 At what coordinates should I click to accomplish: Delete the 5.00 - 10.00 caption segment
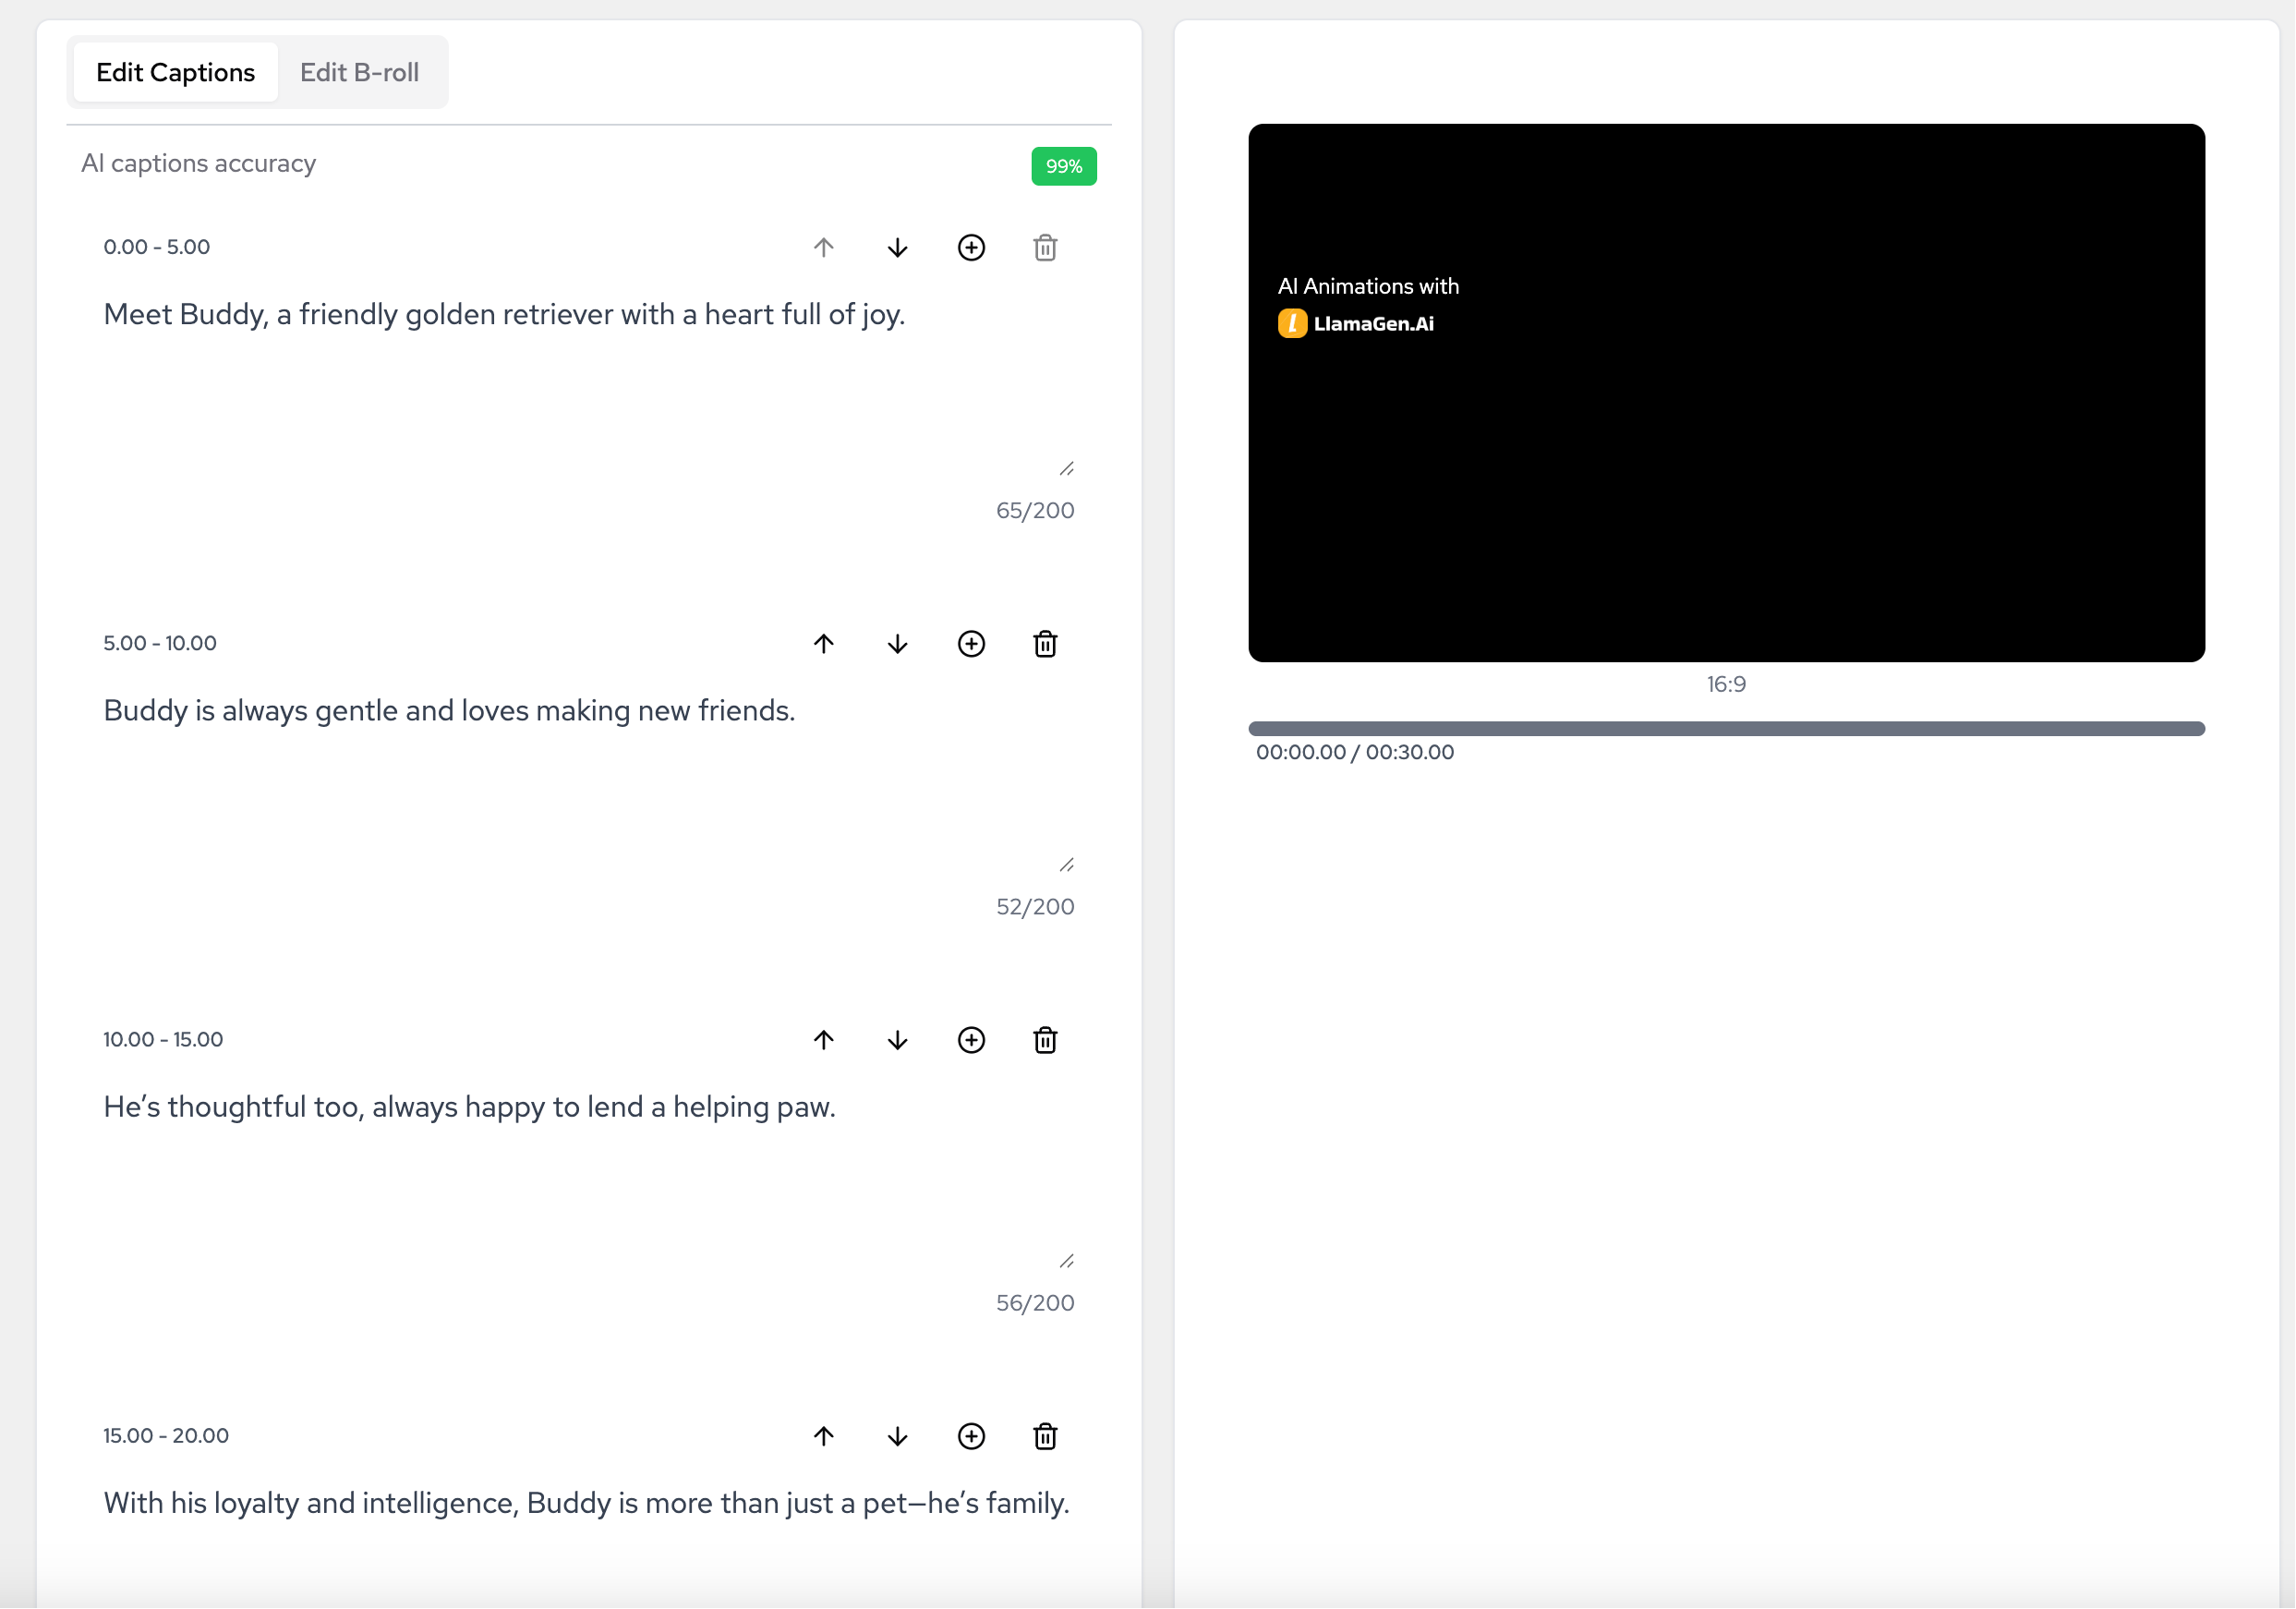tap(1045, 643)
